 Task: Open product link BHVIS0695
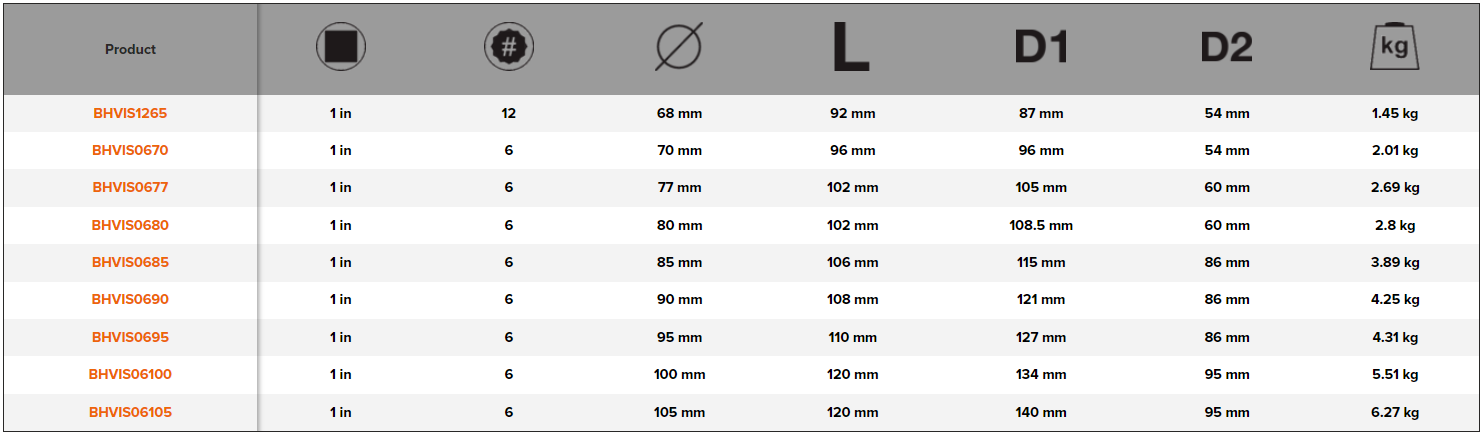pyautogui.click(x=130, y=337)
